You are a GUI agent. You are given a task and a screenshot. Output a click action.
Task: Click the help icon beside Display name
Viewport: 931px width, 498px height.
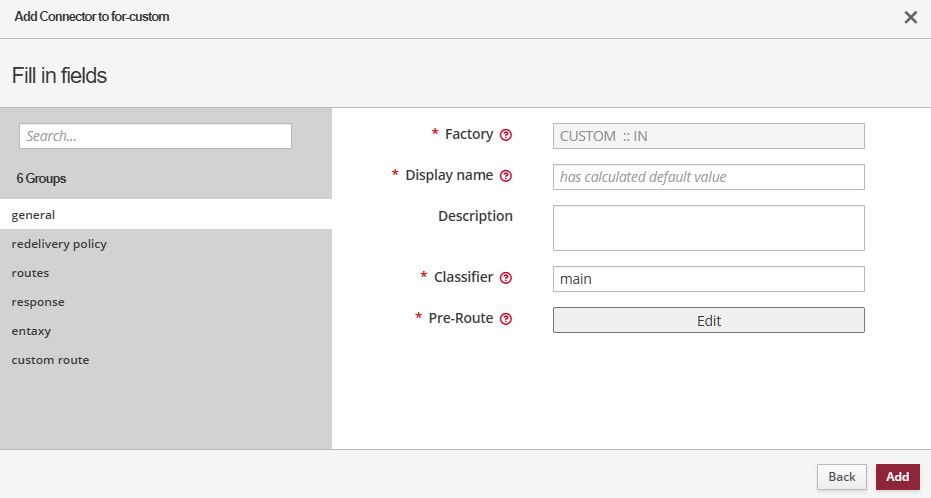pos(506,176)
